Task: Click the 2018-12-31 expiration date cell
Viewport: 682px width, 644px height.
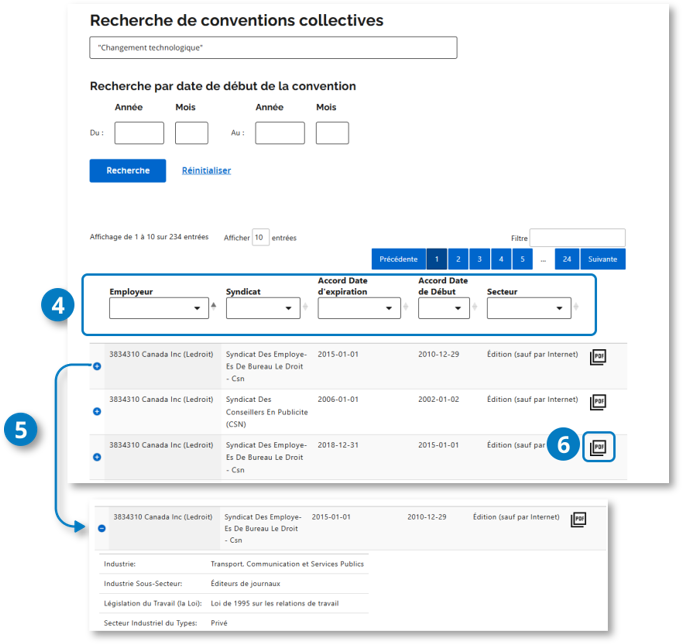Action: tap(338, 445)
